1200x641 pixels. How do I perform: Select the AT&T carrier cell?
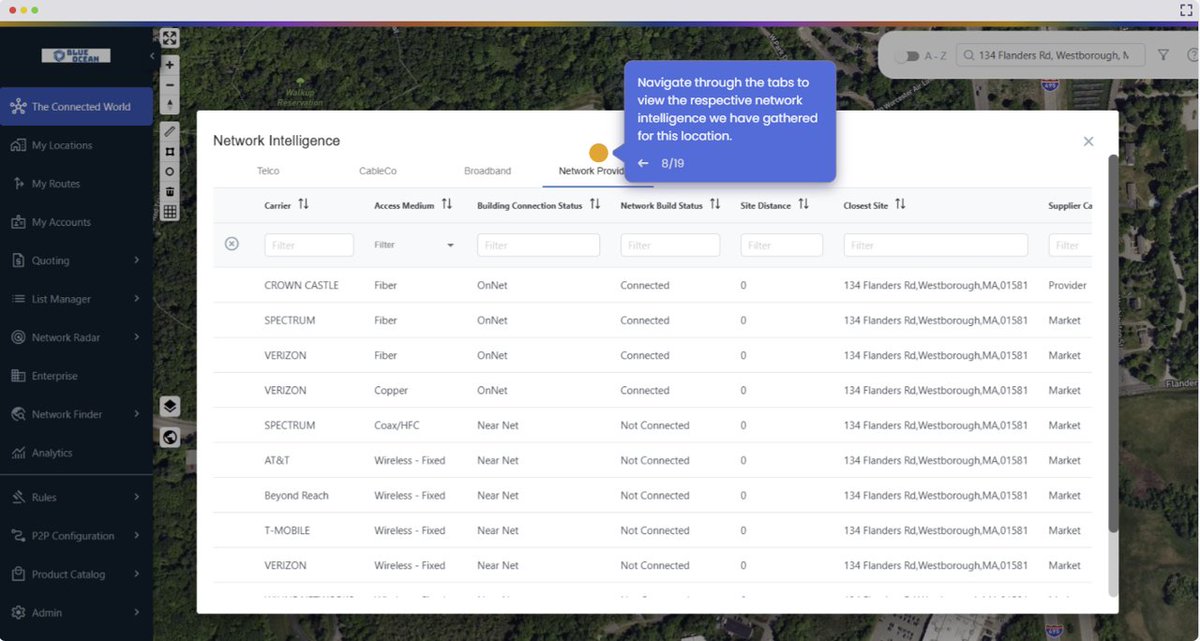tap(277, 460)
